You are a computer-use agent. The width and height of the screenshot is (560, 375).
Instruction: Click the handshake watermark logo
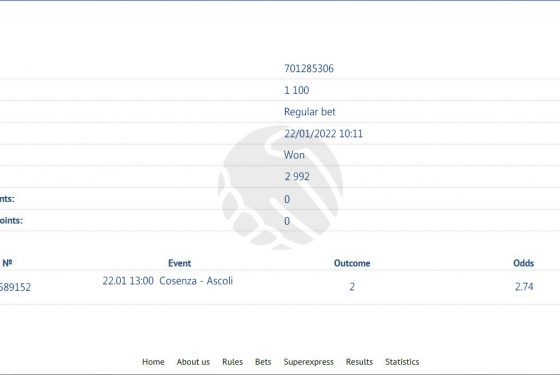point(280,187)
